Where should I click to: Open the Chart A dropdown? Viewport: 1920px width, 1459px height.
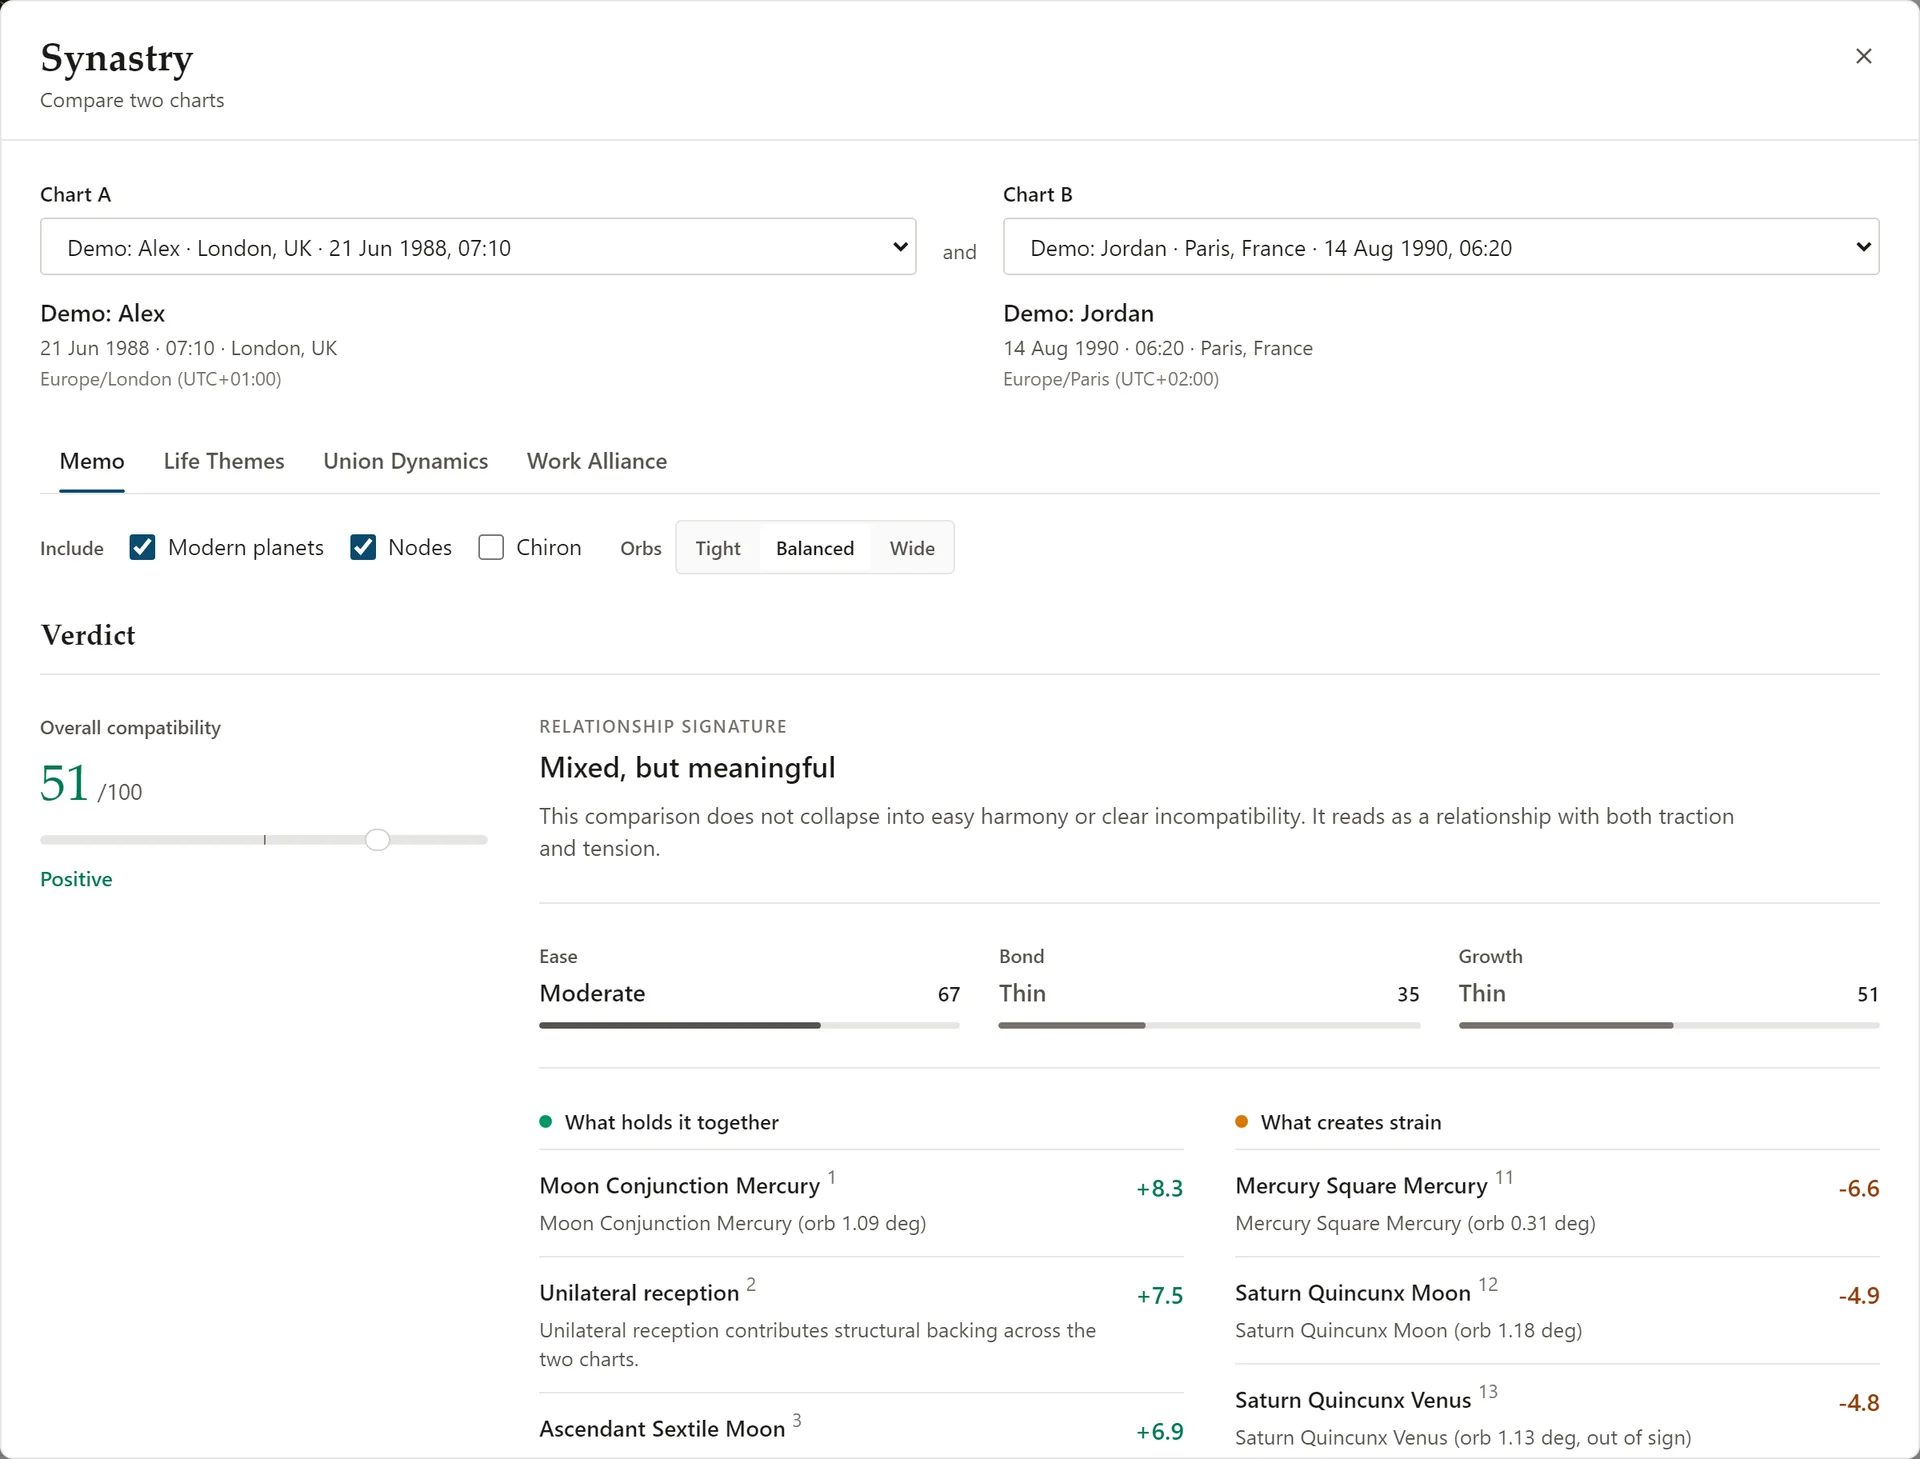tap(478, 247)
